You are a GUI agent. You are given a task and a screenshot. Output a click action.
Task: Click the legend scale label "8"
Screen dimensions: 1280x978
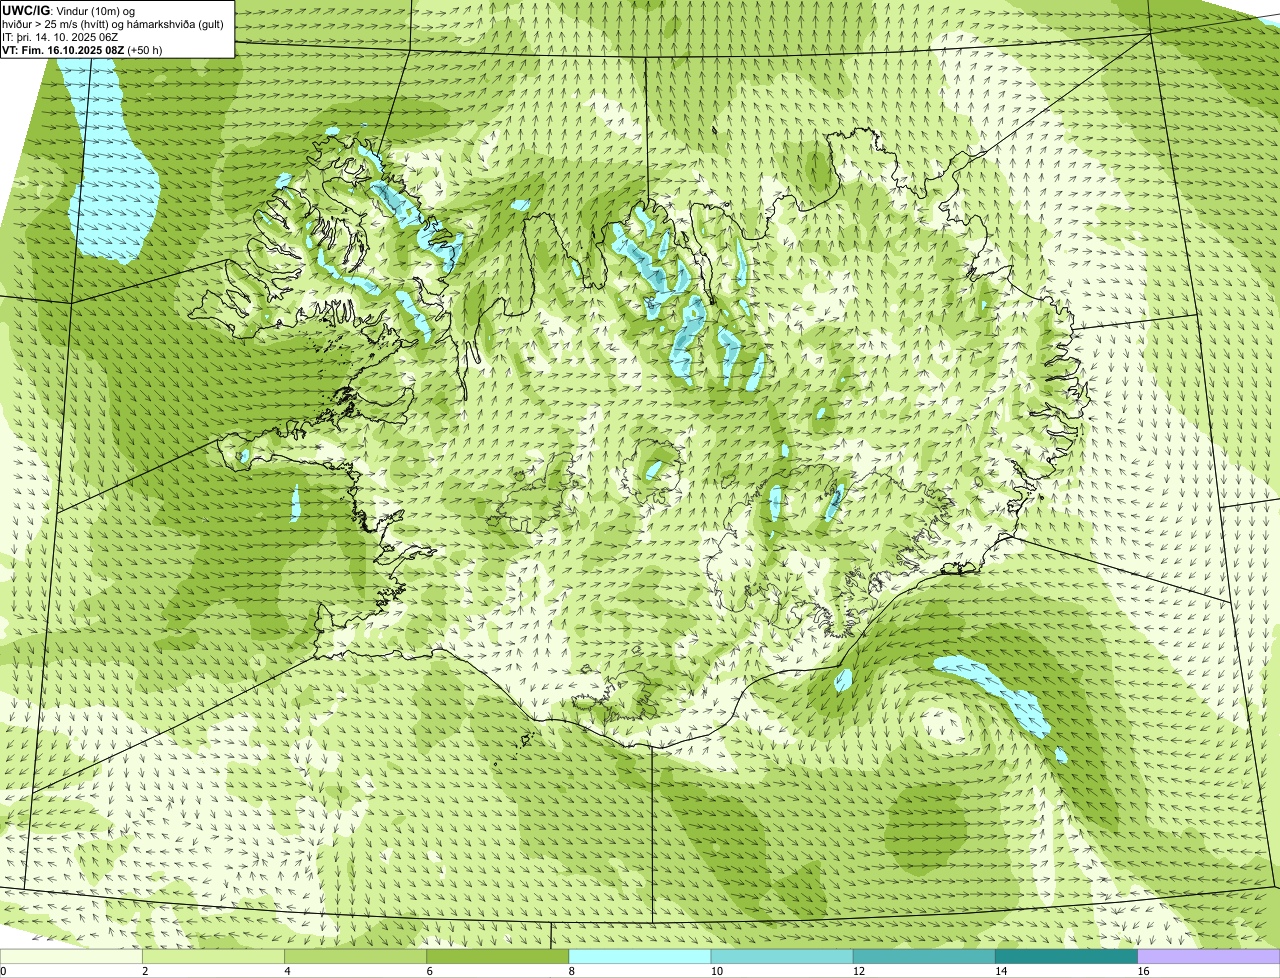pyautogui.click(x=571, y=972)
